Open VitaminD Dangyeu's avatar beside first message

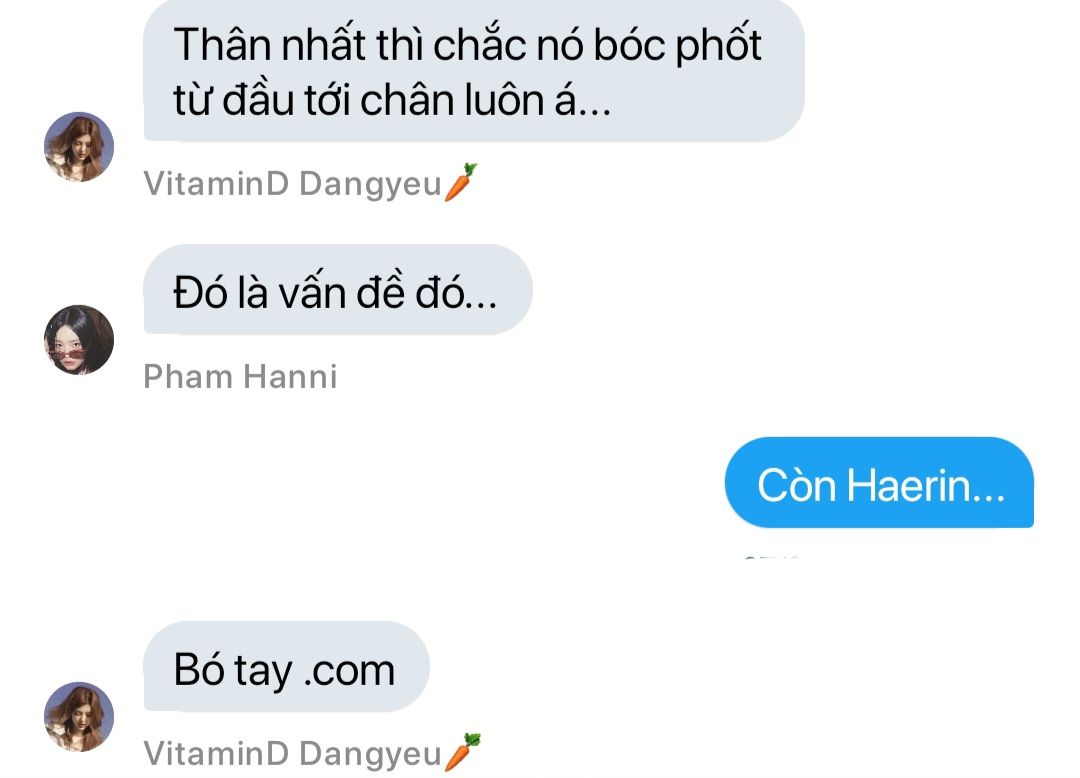(x=79, y=147)
